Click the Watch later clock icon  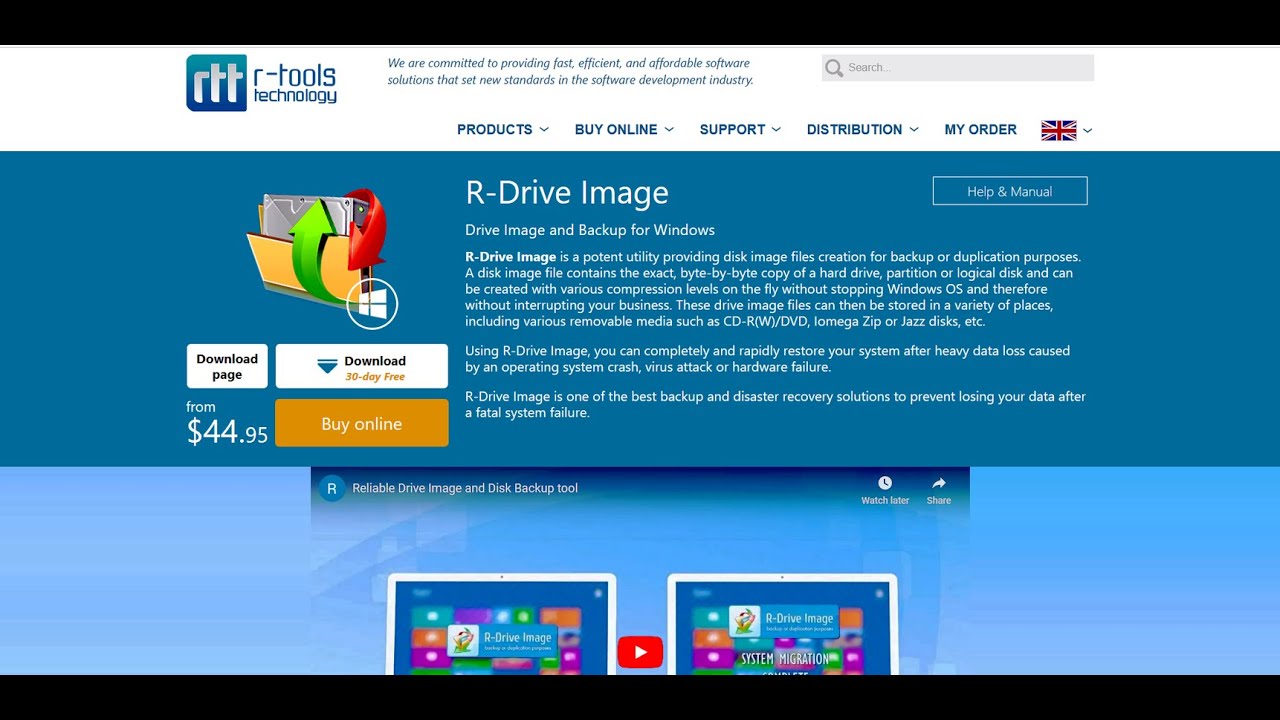point(885,484)
